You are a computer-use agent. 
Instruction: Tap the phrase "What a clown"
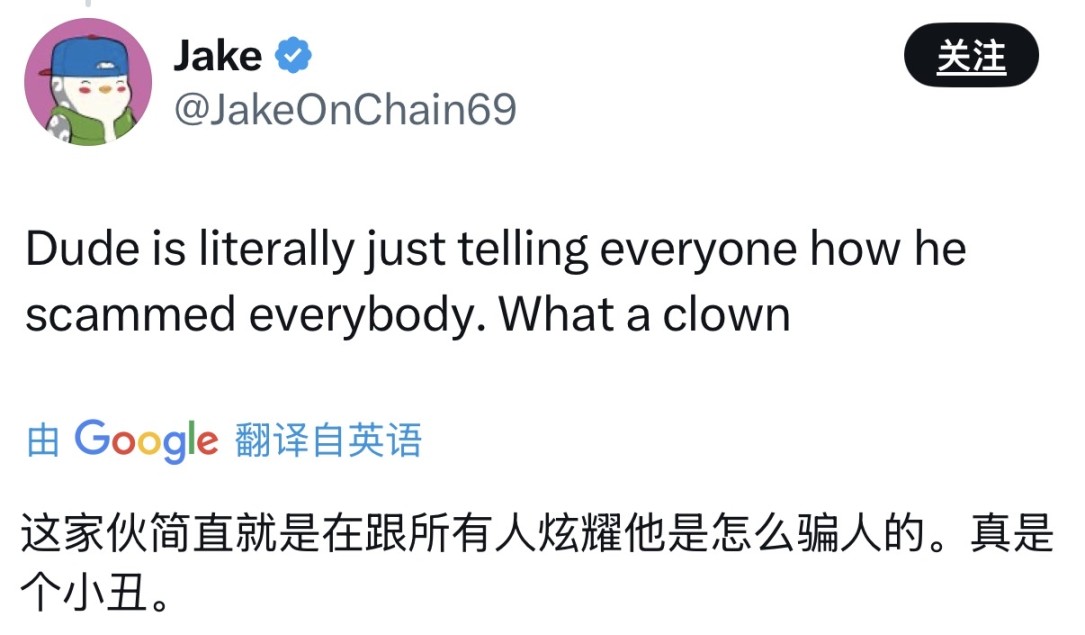pyautogui.click(x=645, y=315)
